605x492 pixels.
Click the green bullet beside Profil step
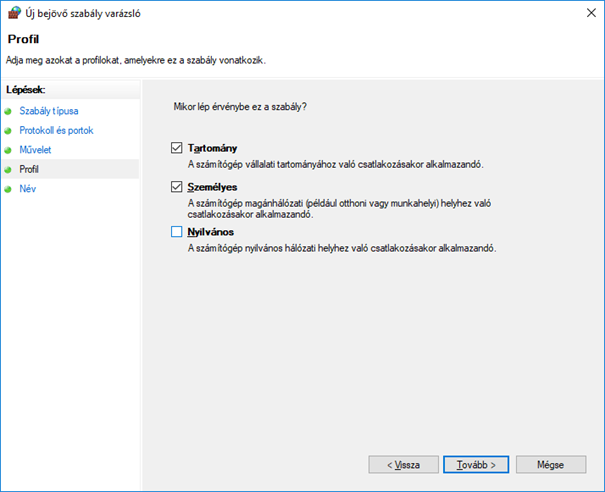[x=9, y=170]
